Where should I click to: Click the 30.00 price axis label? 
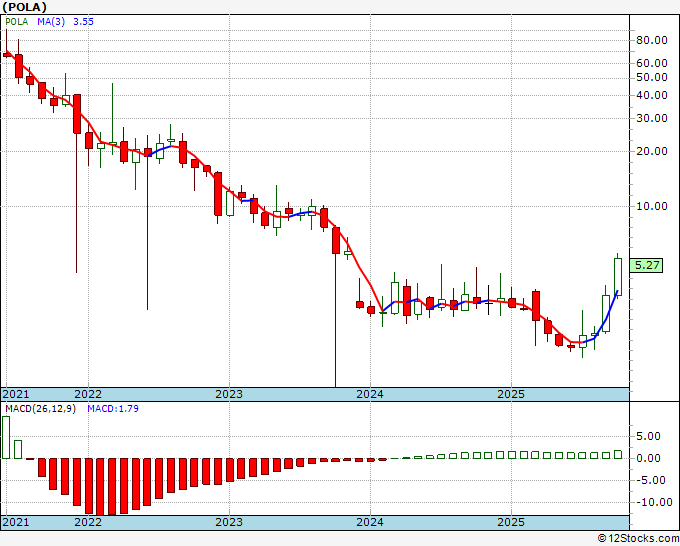click(652, 118)
